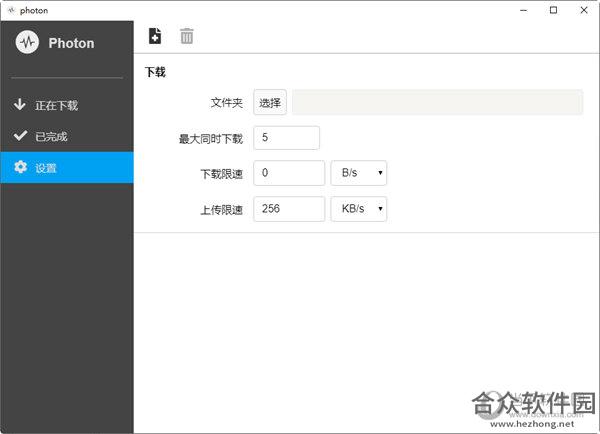Close the photon window

[584, 10]
